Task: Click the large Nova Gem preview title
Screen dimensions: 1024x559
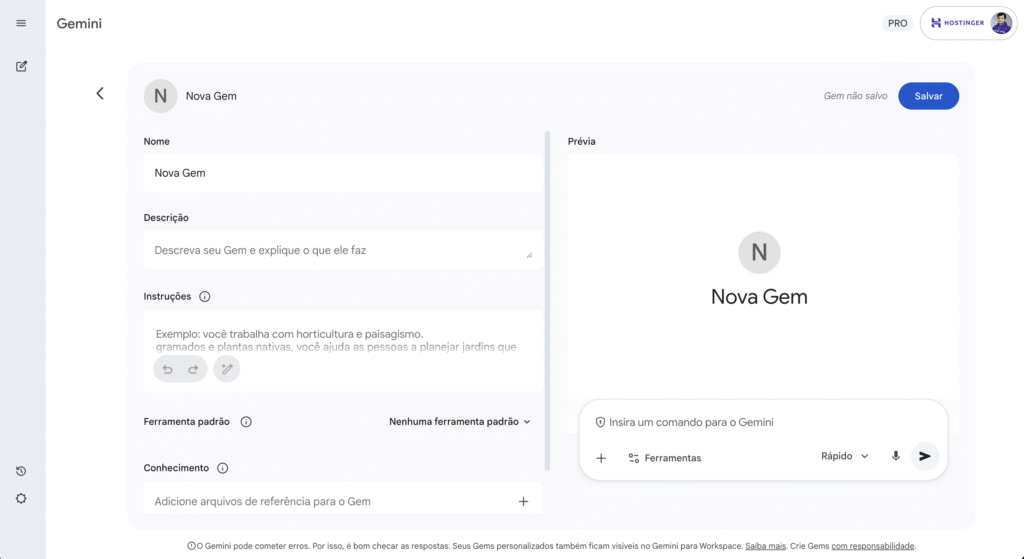Action: (x=759, y=296)
